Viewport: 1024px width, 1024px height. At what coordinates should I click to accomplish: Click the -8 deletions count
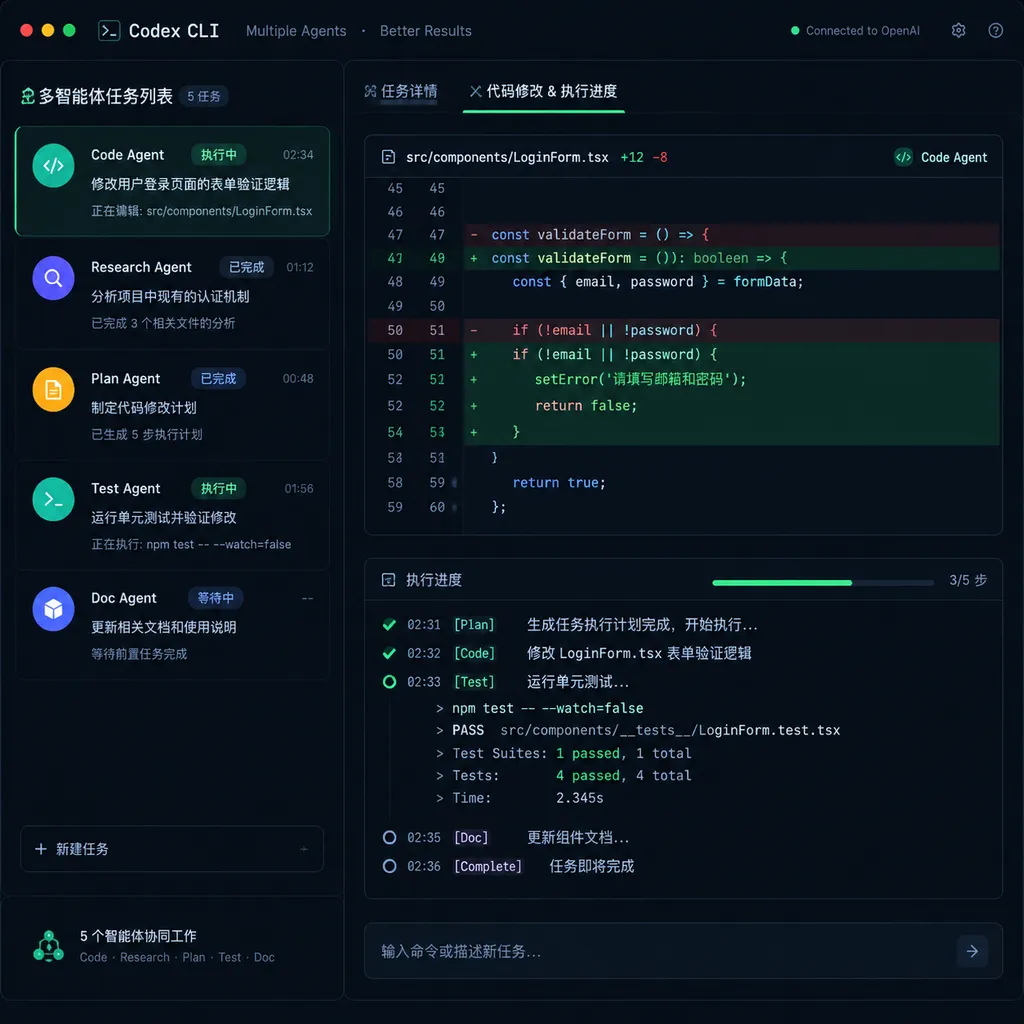click(660, 157)
